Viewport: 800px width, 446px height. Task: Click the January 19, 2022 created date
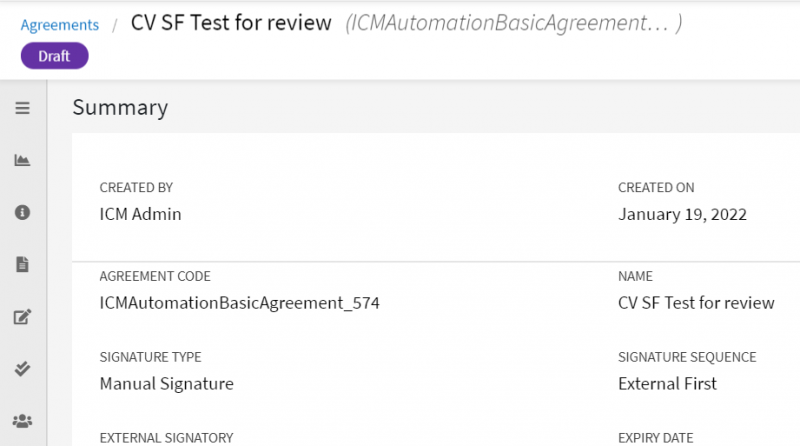[682, 213]
